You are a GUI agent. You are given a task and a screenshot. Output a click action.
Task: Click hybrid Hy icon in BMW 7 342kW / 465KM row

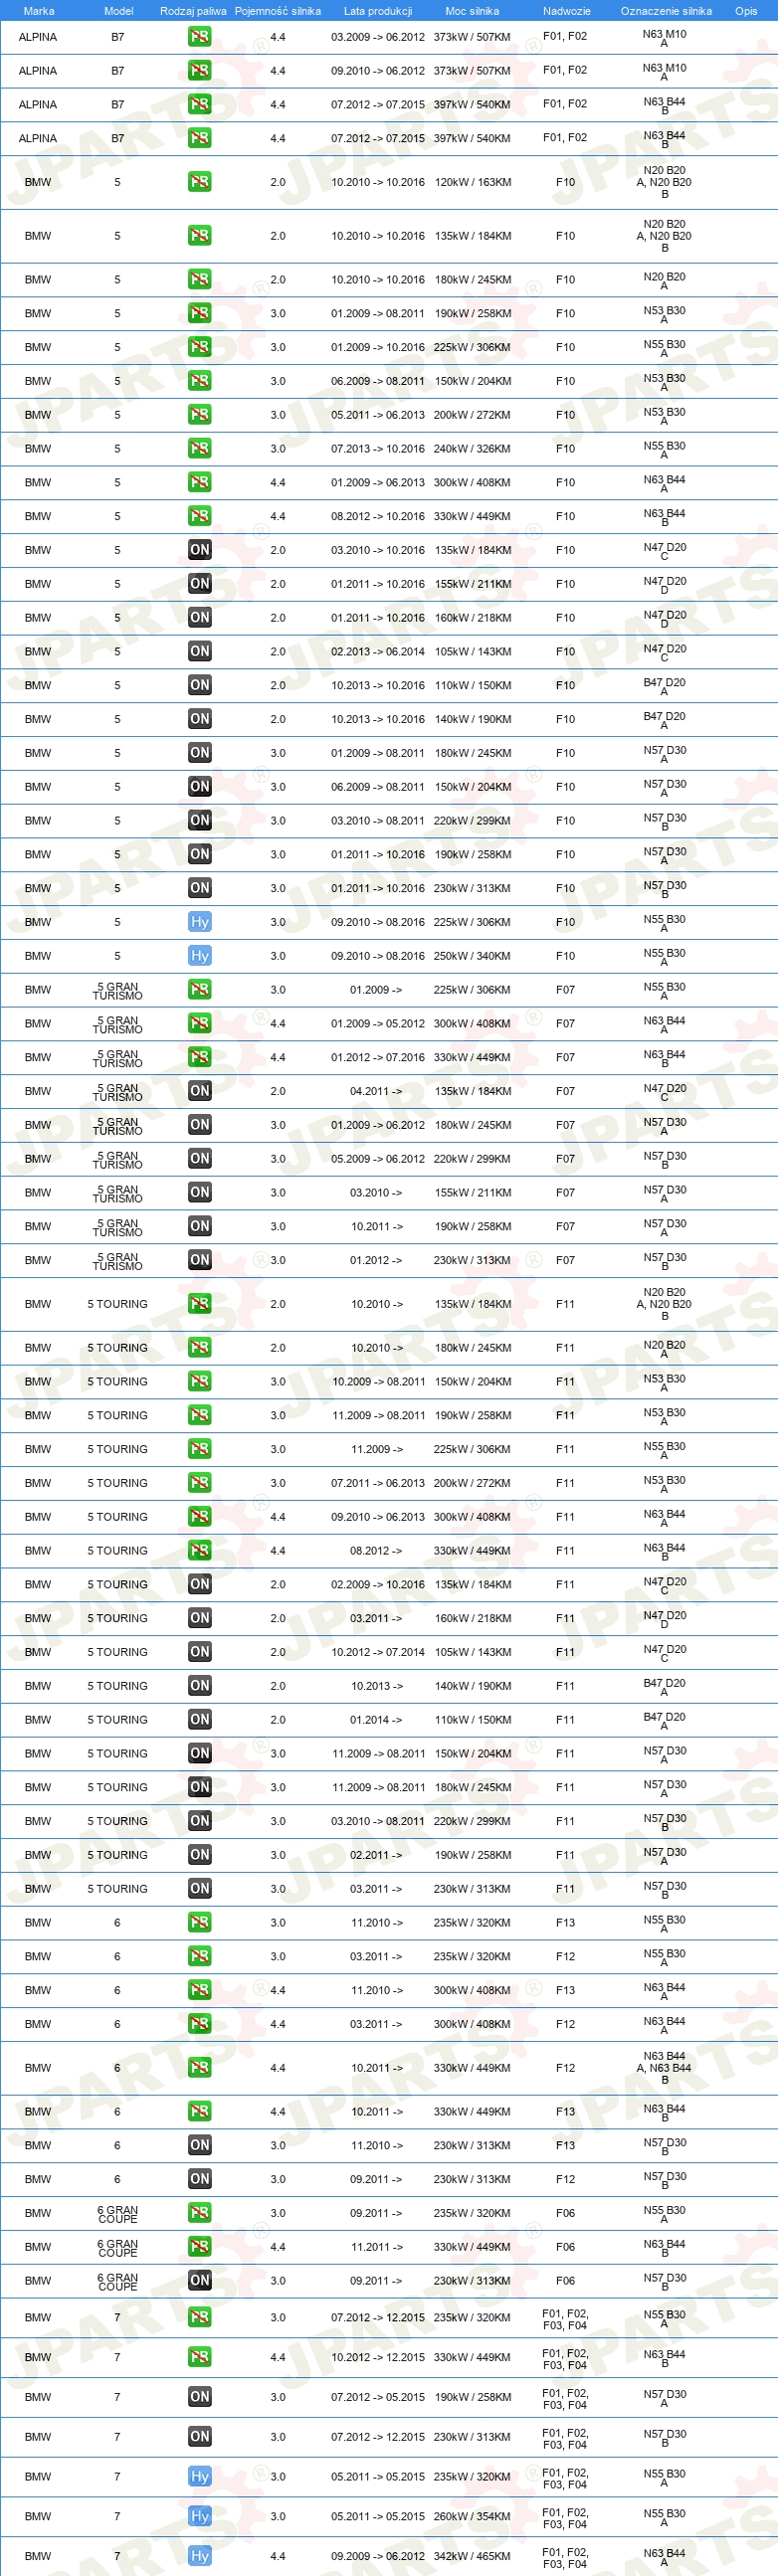tap(200, 2556)
